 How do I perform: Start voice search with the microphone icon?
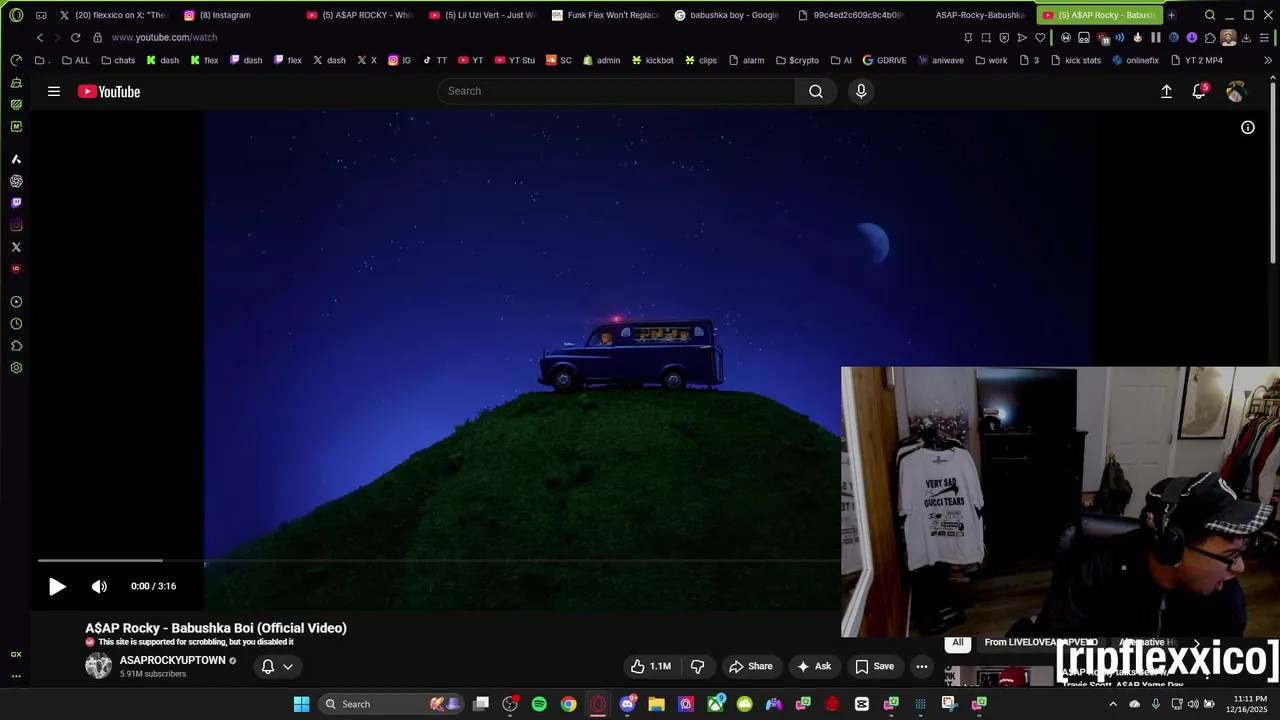click(861, 91)
